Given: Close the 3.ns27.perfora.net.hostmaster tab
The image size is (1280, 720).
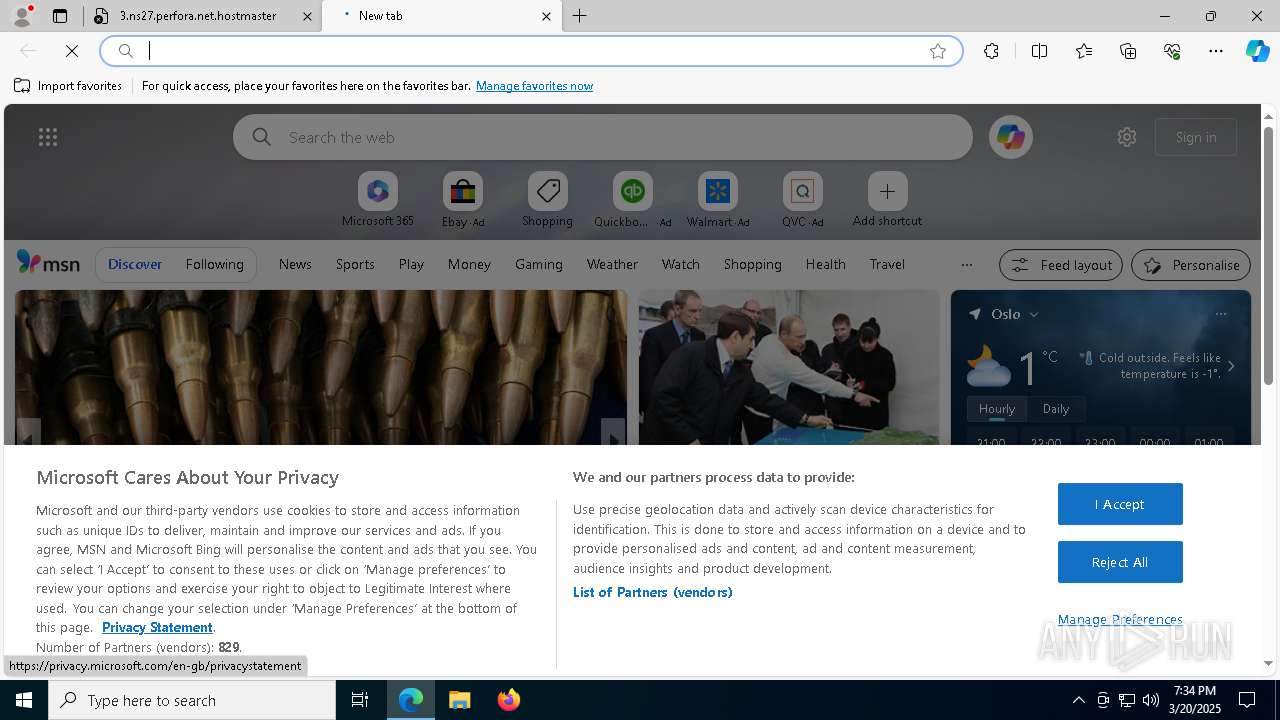Looking at the screenshot, I should (x=307, y=16).
